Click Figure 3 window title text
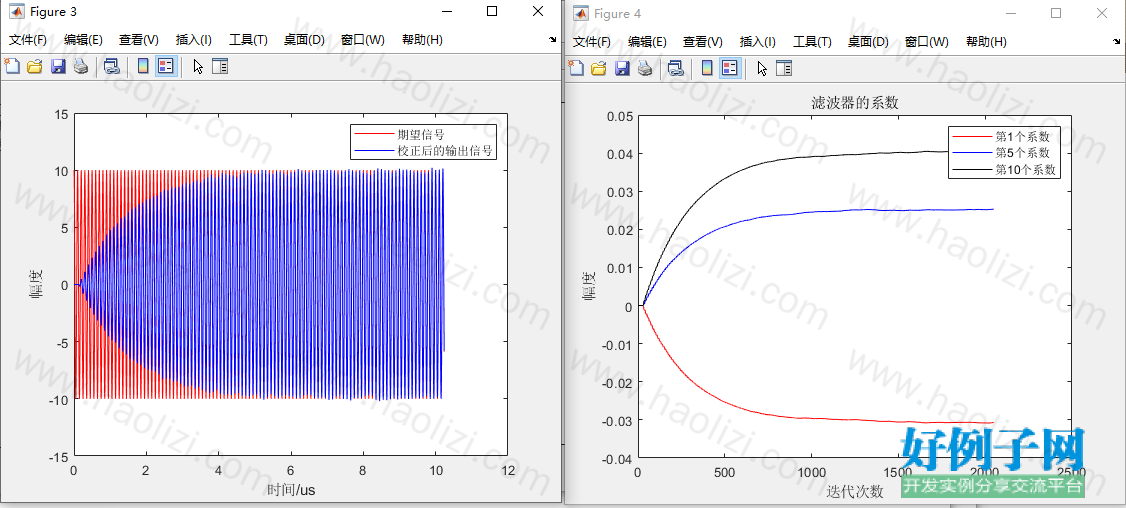The image size is (1126, 508). click(53, 12)
